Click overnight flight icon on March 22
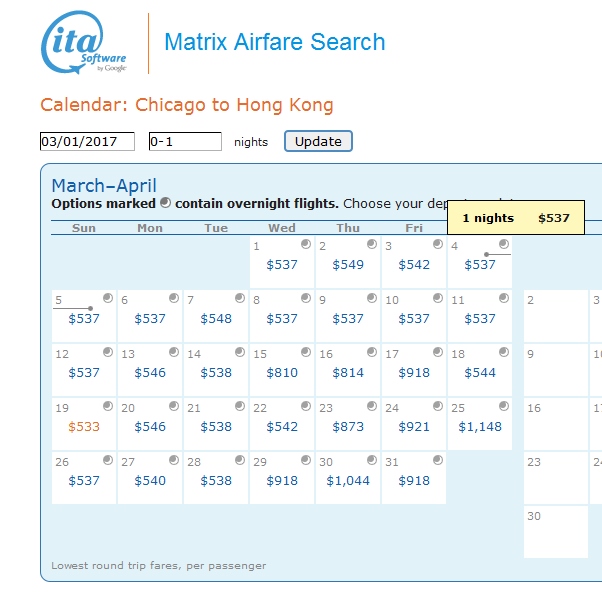The height and width of the screenshot is (601, 602). coord(305,406)
